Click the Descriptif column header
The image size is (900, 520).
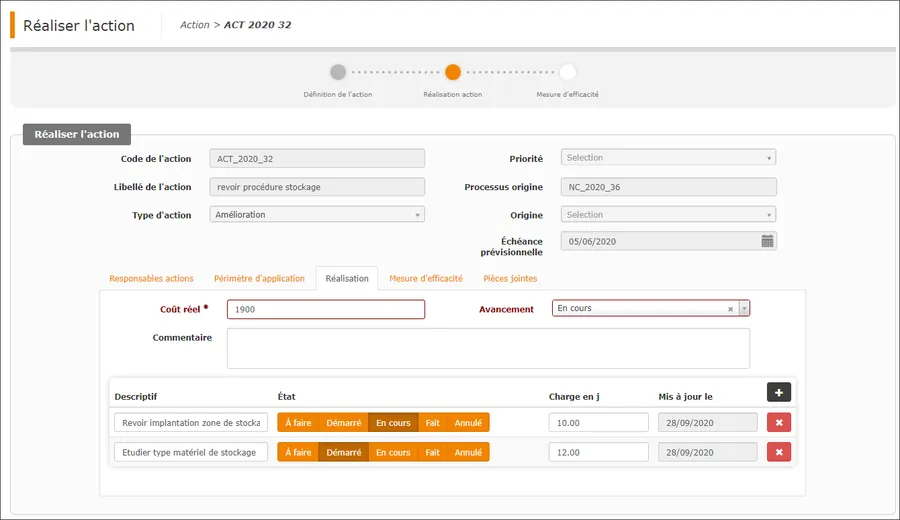click(x=135, y=397)
